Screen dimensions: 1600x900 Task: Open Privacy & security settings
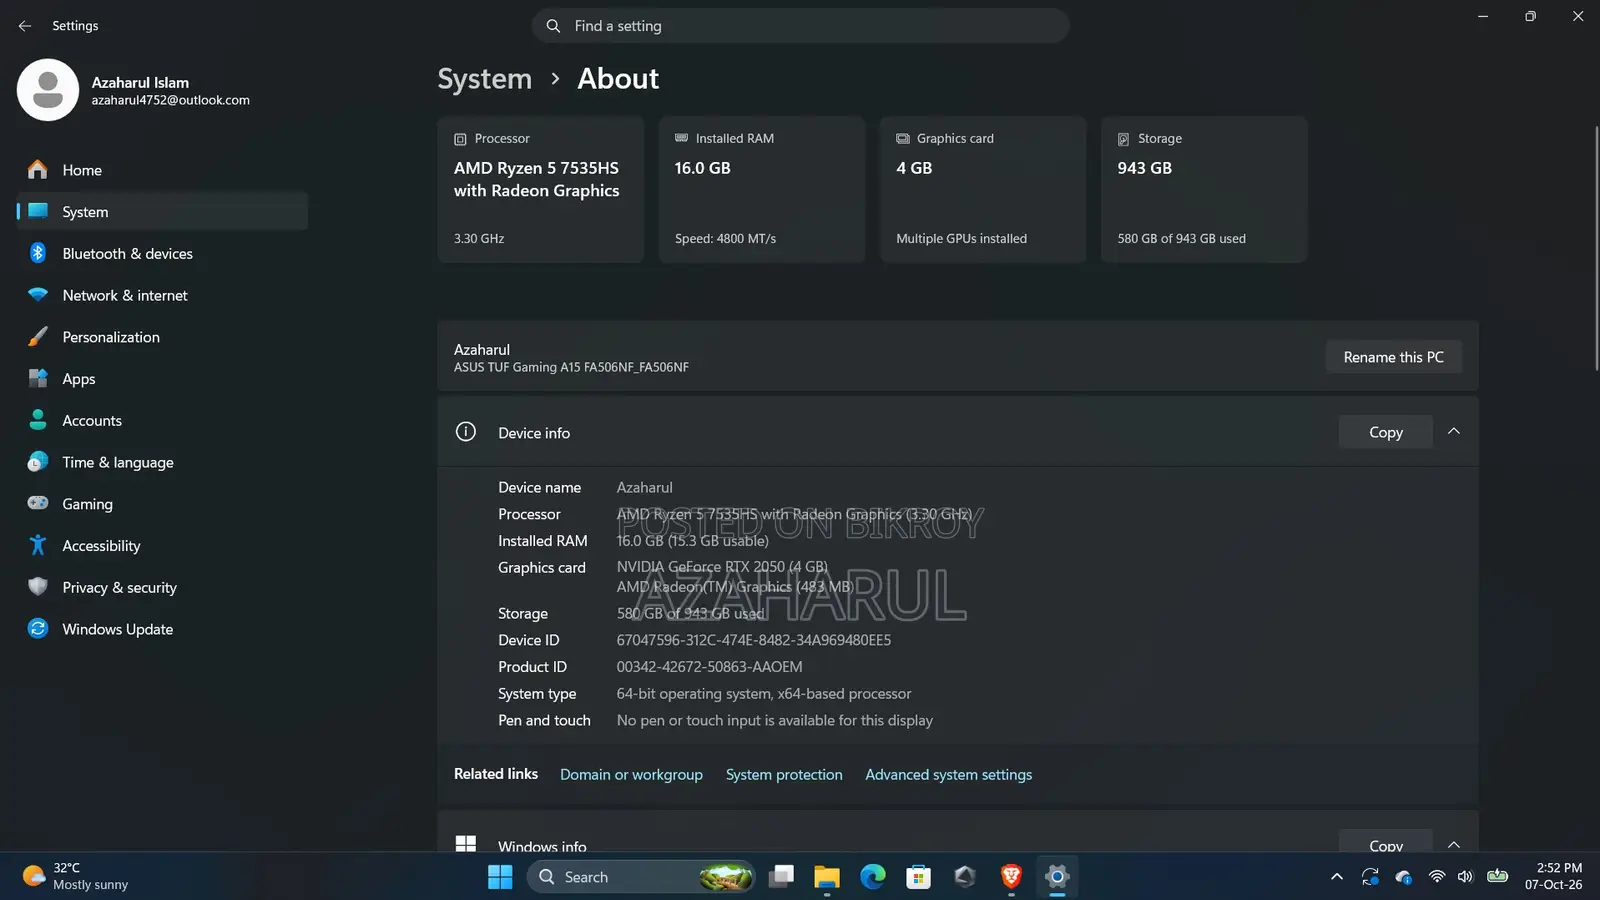click(x=162, y=588)
